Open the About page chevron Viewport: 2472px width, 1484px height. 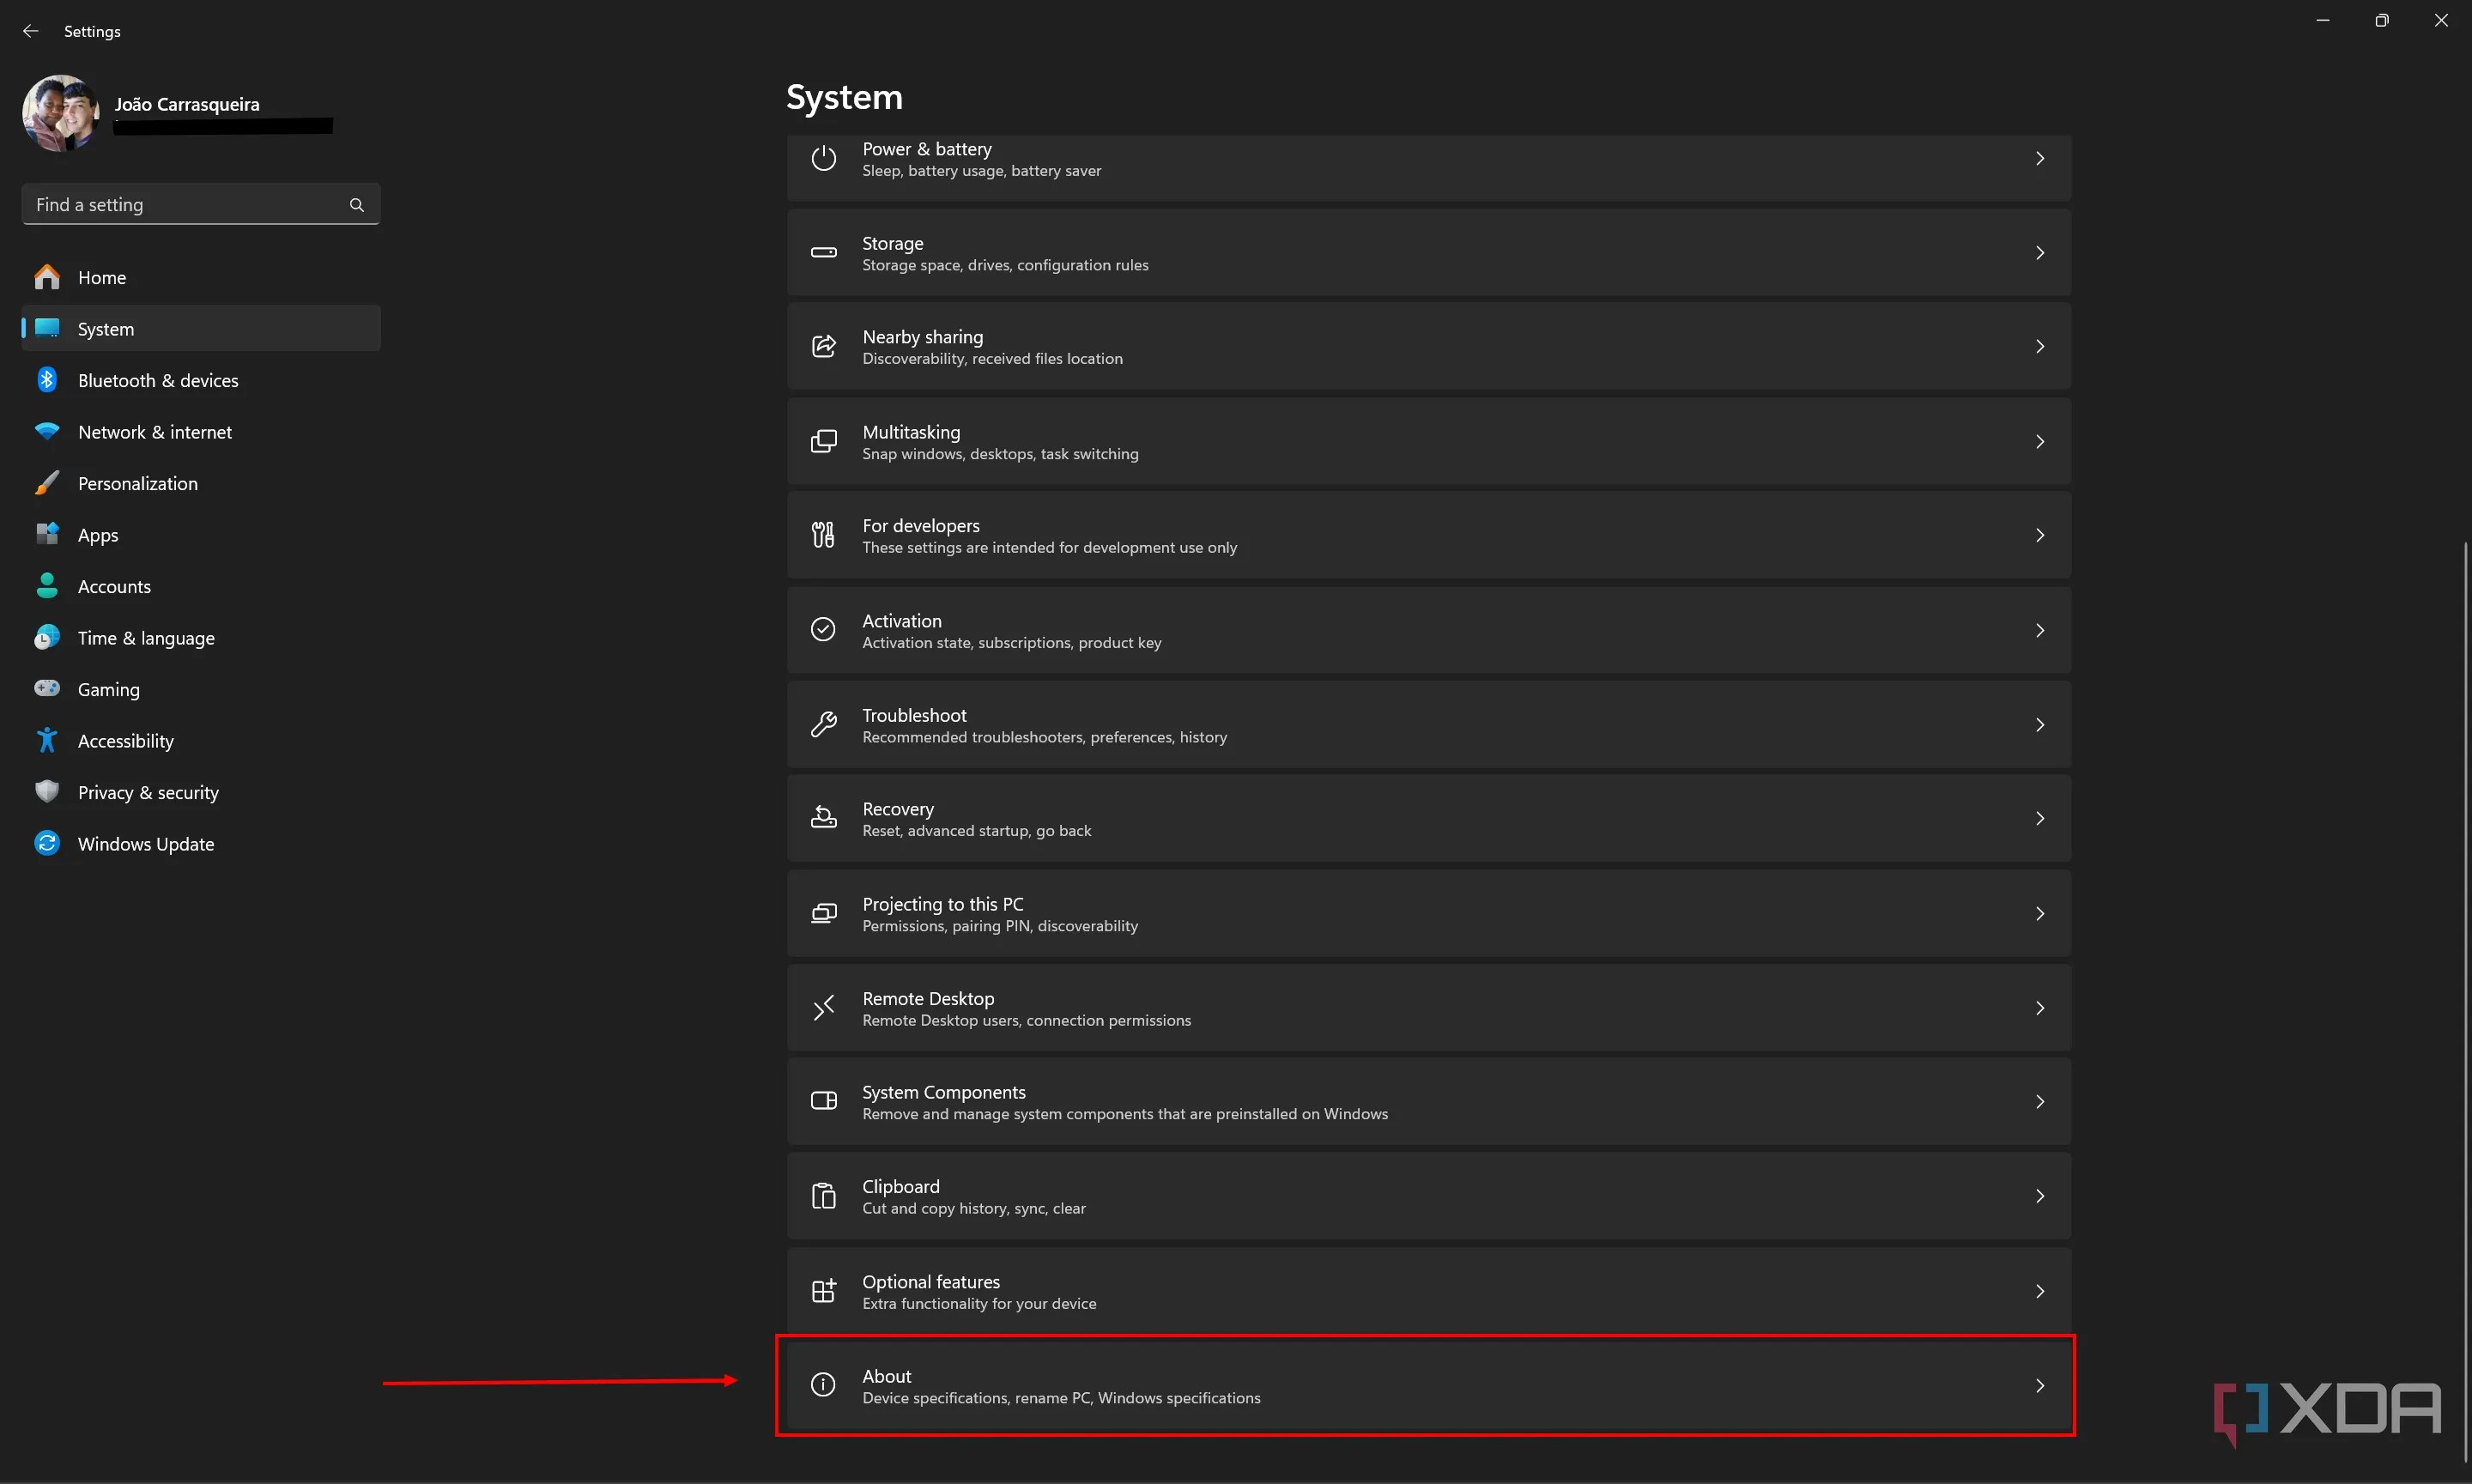point(2040,1384)
